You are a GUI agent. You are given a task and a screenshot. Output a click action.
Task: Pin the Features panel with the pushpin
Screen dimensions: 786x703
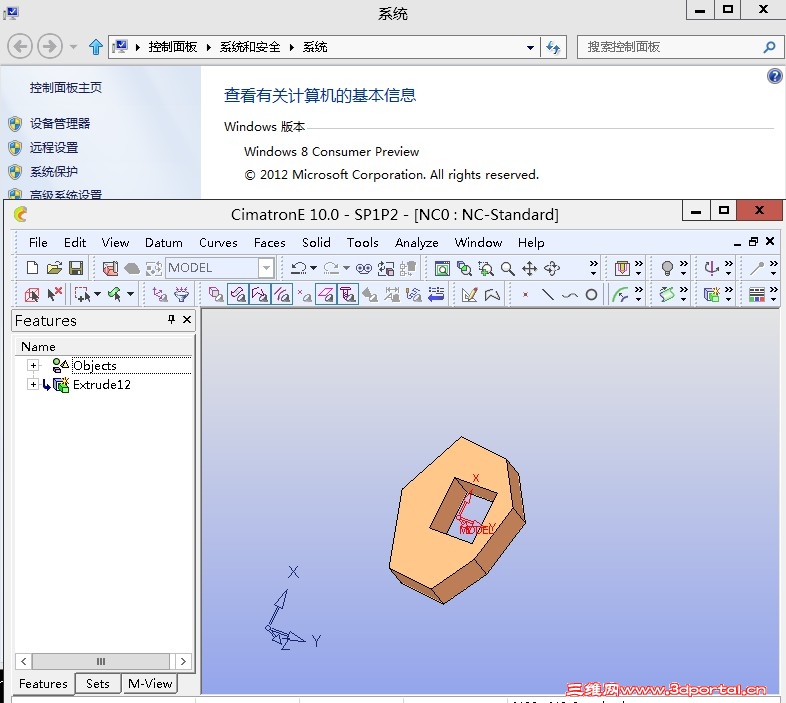click(171, 319)
